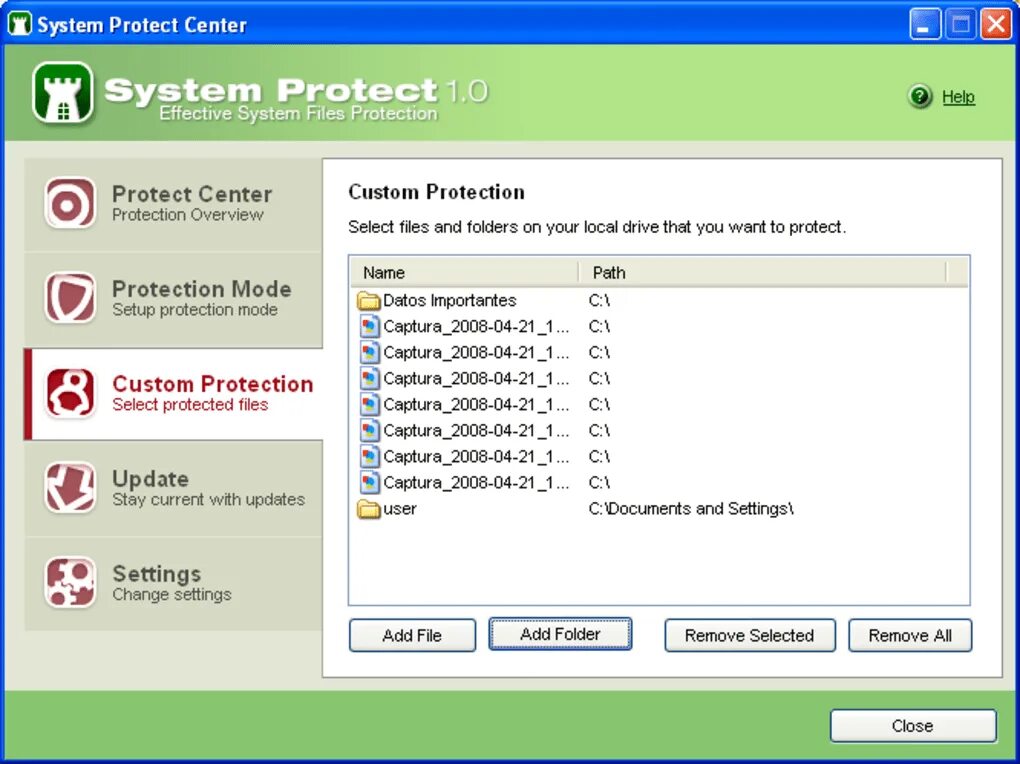This screenshot has height=764, width=1020.
Task: Click the Close button at bottom
Action: [913, 726]
